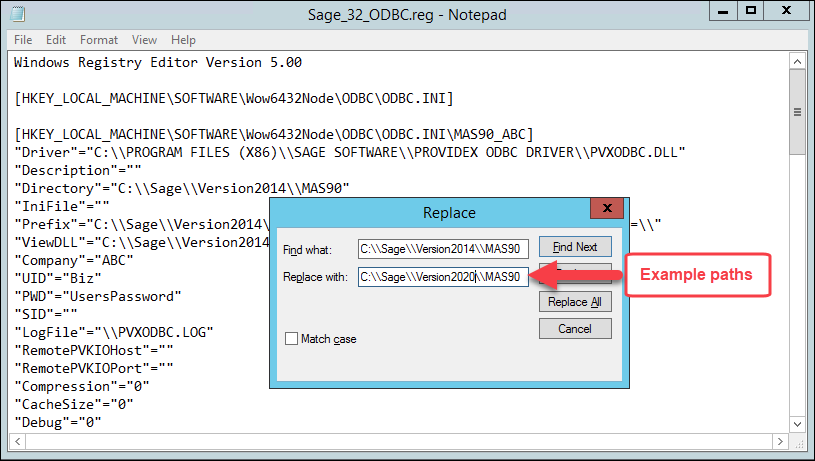Click the vertical scrollbar up arrow

[x=797, y=61]
